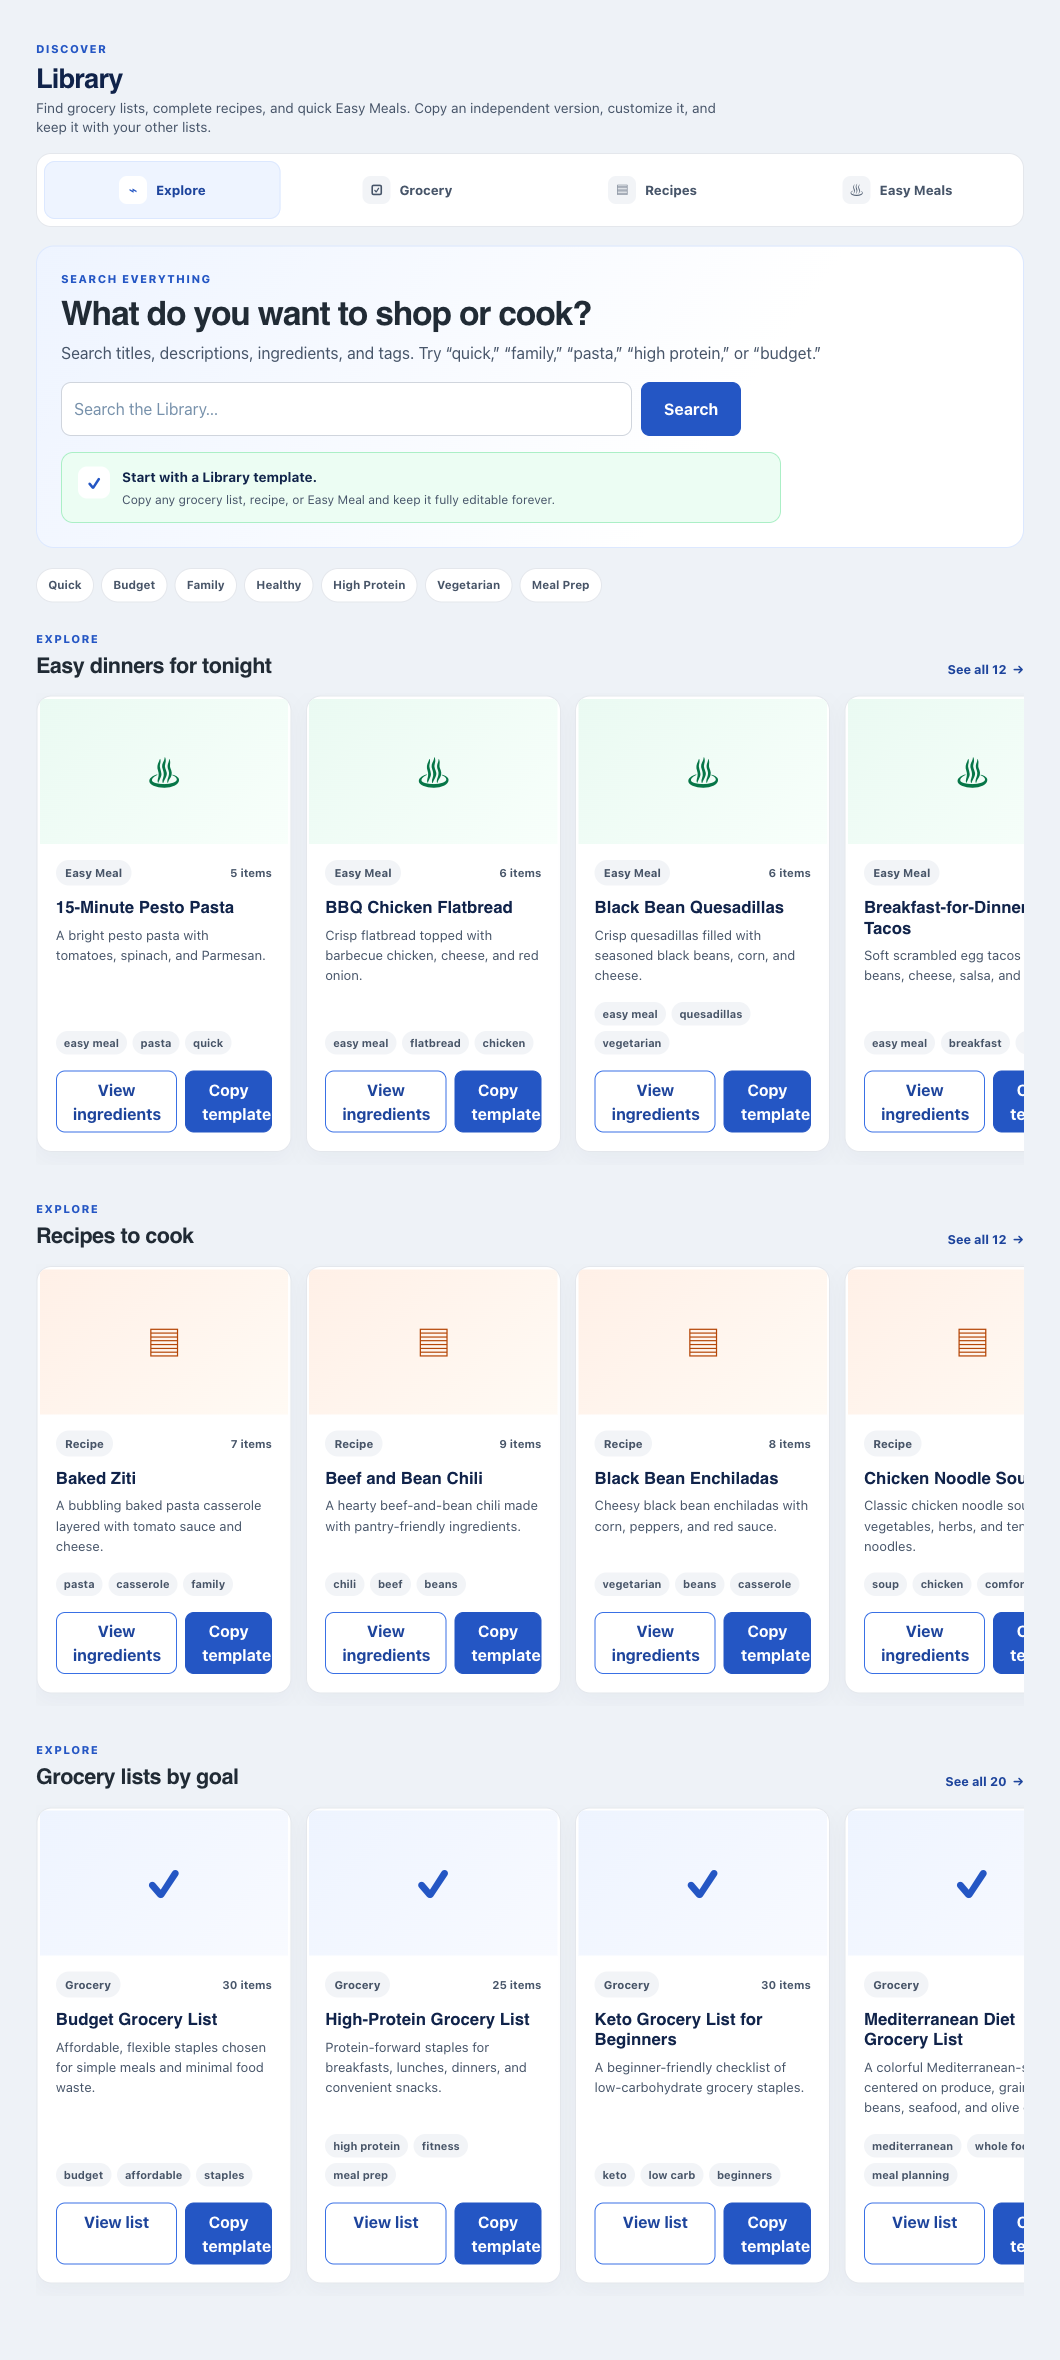Click the quesadillas tag on Black Bean Quesadillas
Image resolution: width=1060 pixels, height=2360 pixels.
(711, 1014)
